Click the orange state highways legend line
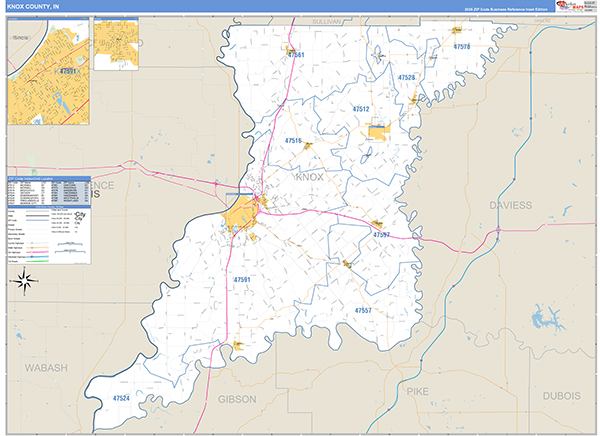Screen dimensions: 600x436 [38, 248]
